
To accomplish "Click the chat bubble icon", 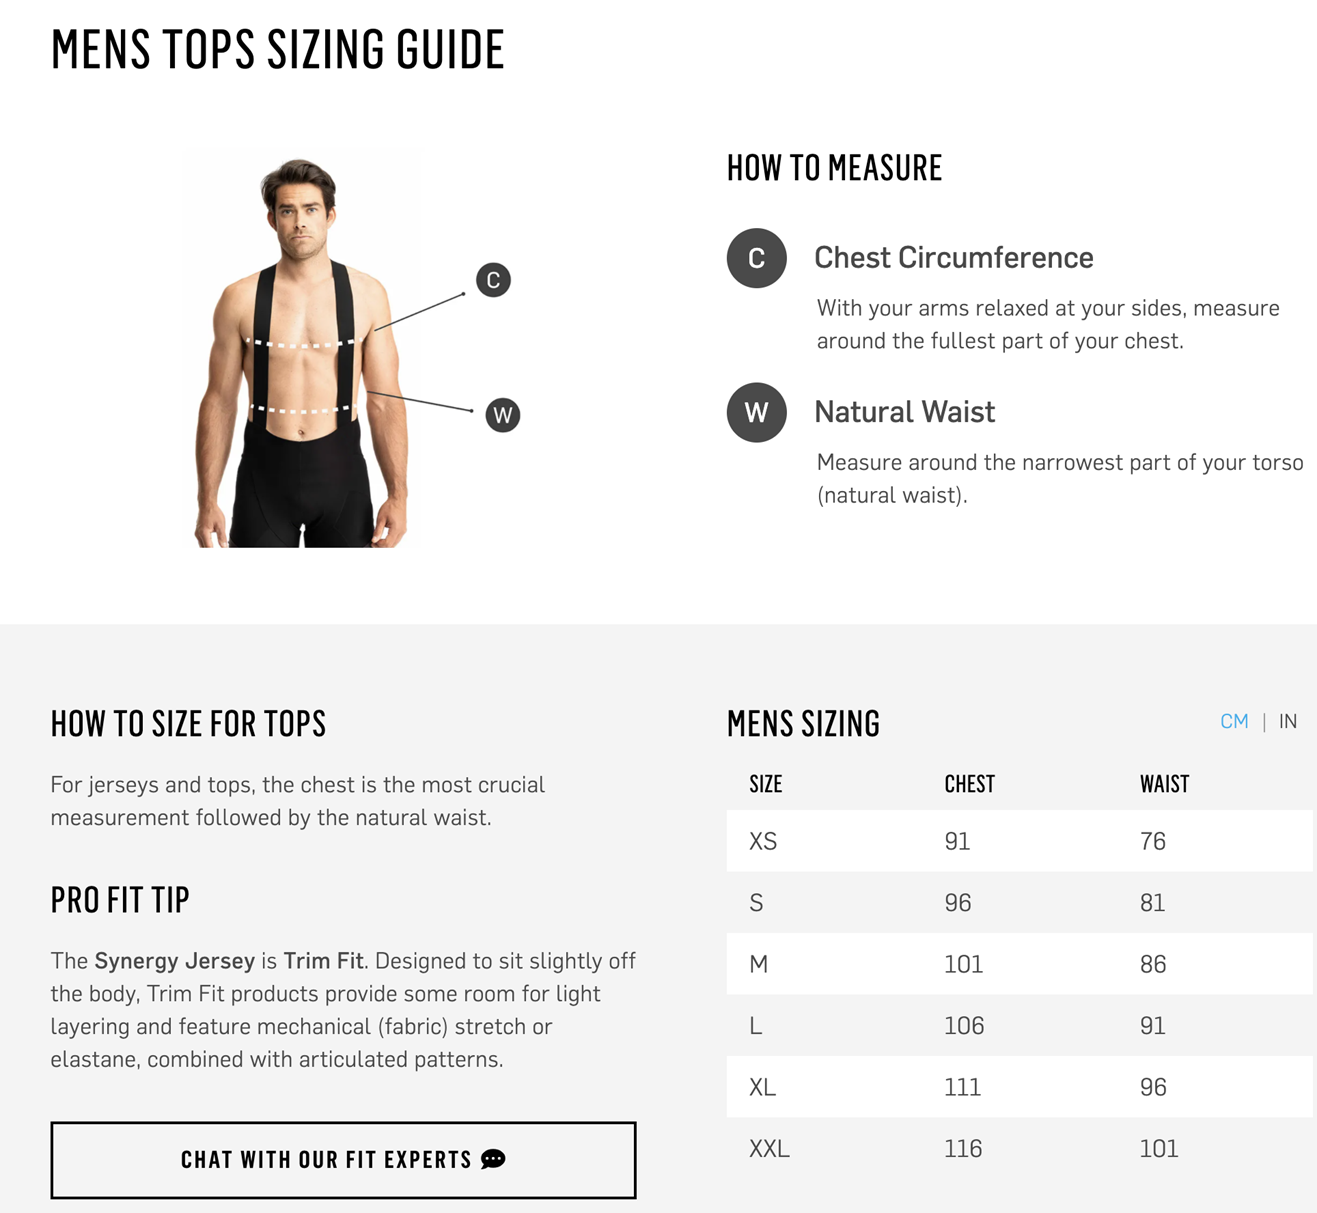I will [494, 1159].
